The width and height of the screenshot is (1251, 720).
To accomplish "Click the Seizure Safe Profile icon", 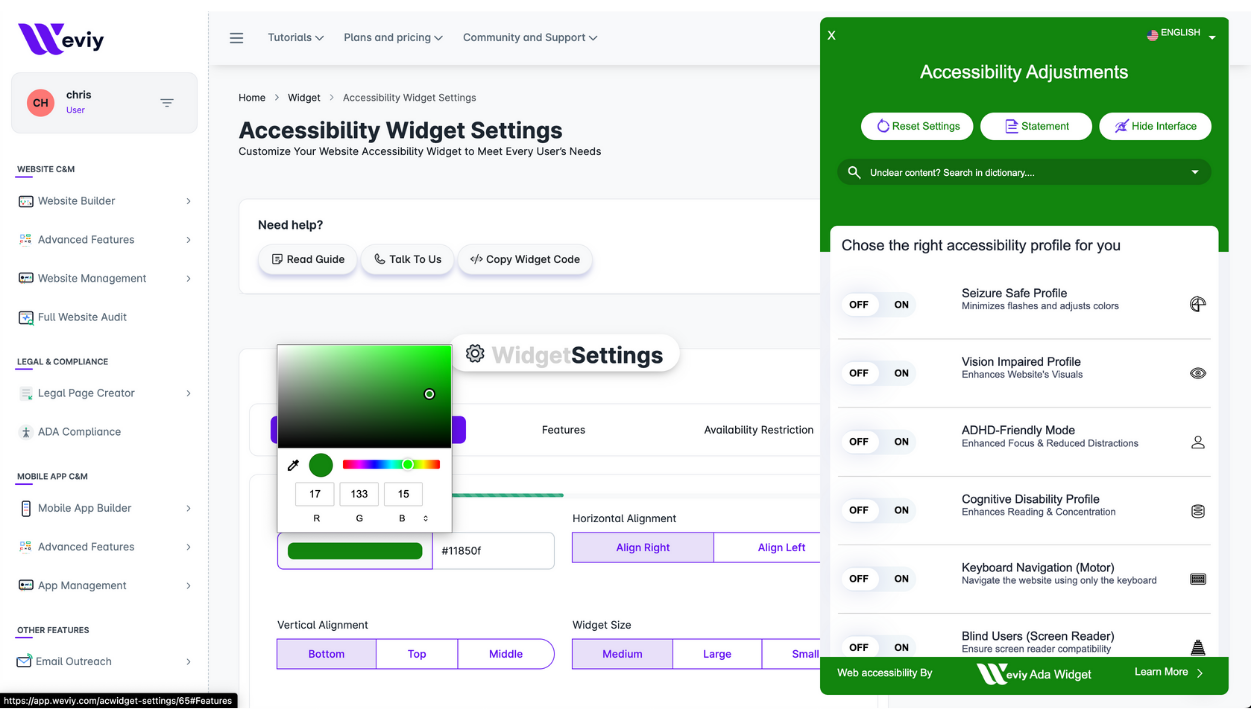I will coord(1197,304).
